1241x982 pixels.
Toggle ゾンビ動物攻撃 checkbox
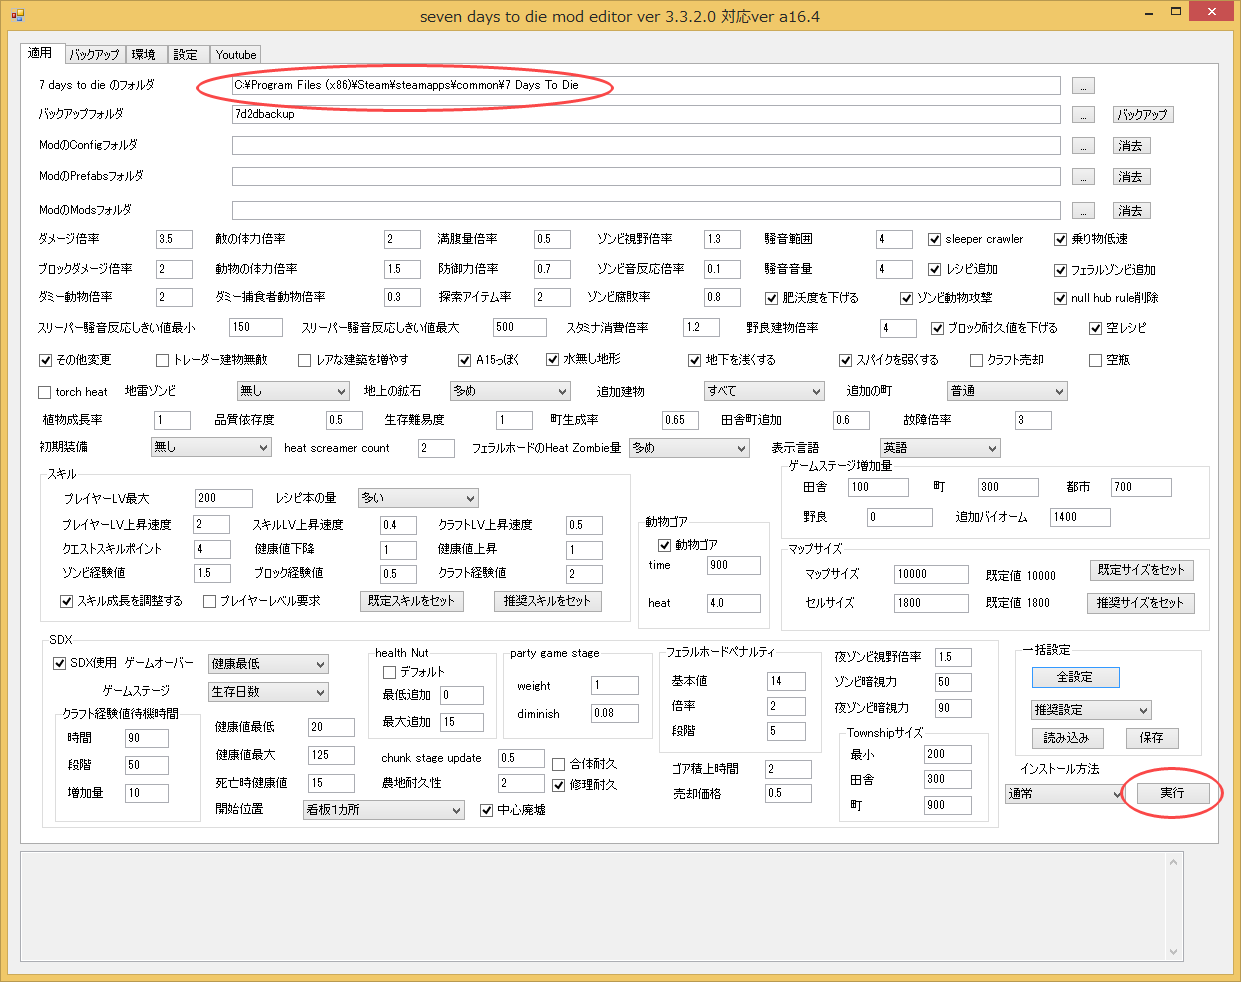click(x=906, y=298)
